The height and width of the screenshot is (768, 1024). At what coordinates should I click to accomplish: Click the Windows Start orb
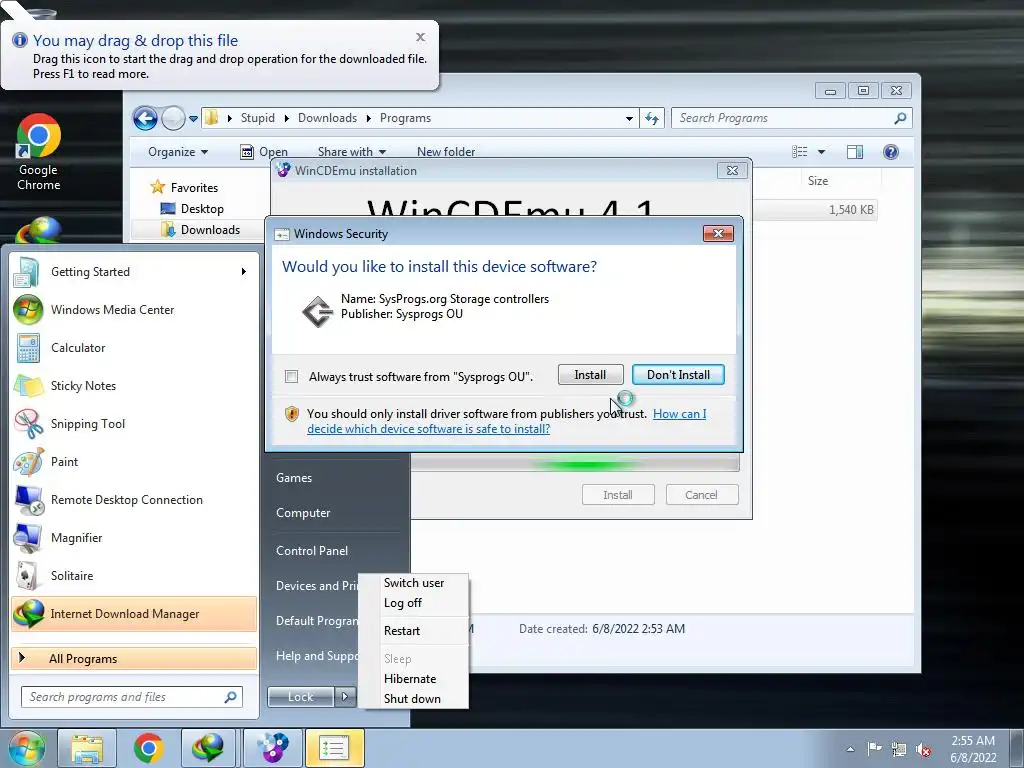coord(26,748)
